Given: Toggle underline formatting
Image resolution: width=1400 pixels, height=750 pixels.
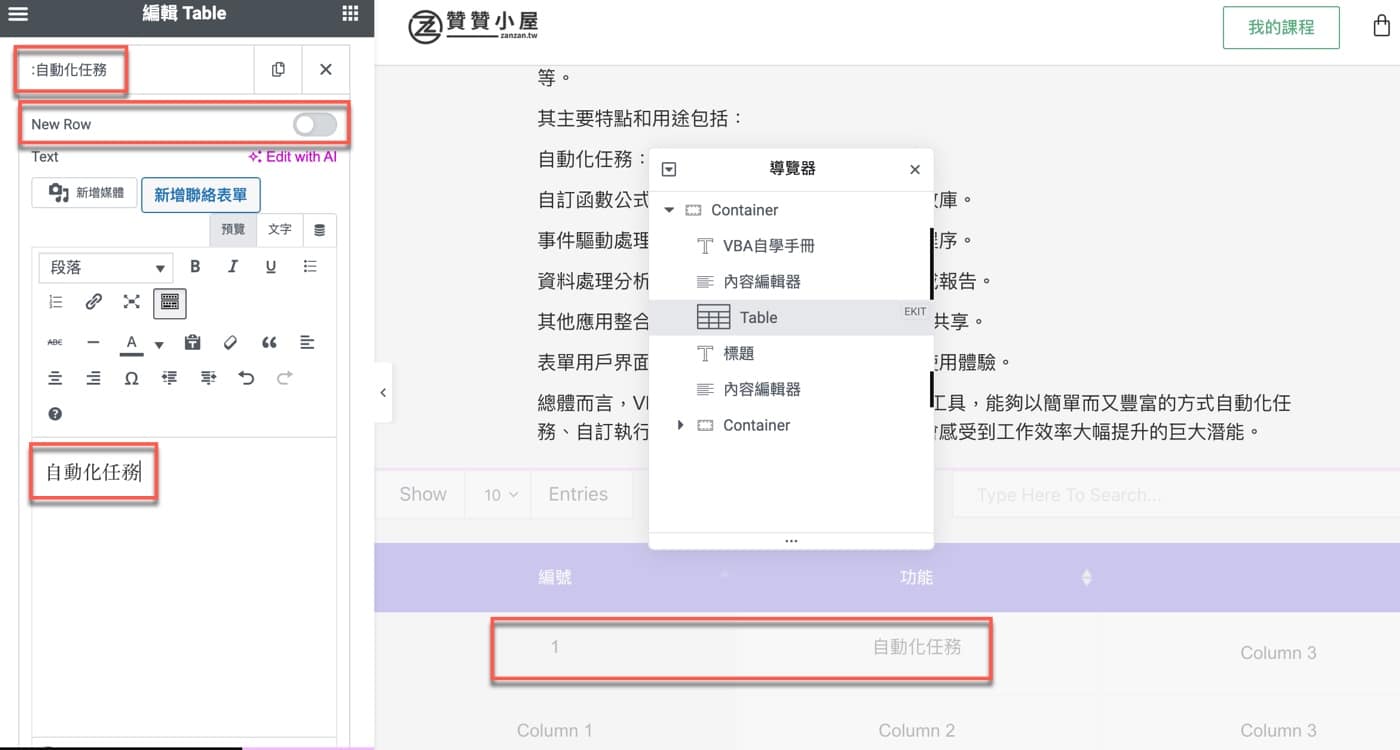Looking at the screenshot, I should (x=271, y=267).
